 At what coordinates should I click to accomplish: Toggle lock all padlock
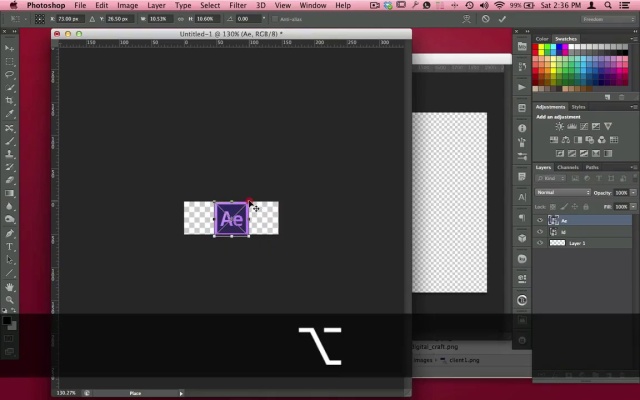[x=586, y=207]
